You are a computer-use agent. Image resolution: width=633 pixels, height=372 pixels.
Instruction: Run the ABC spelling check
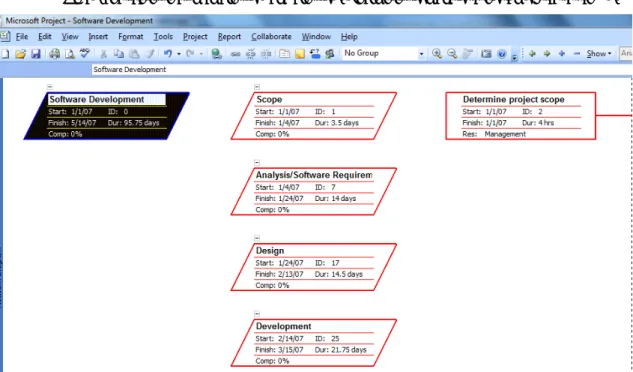[84, 53]
